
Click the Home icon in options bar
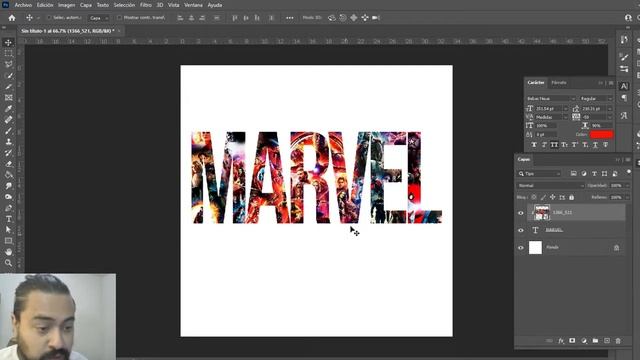coord(12,18)
